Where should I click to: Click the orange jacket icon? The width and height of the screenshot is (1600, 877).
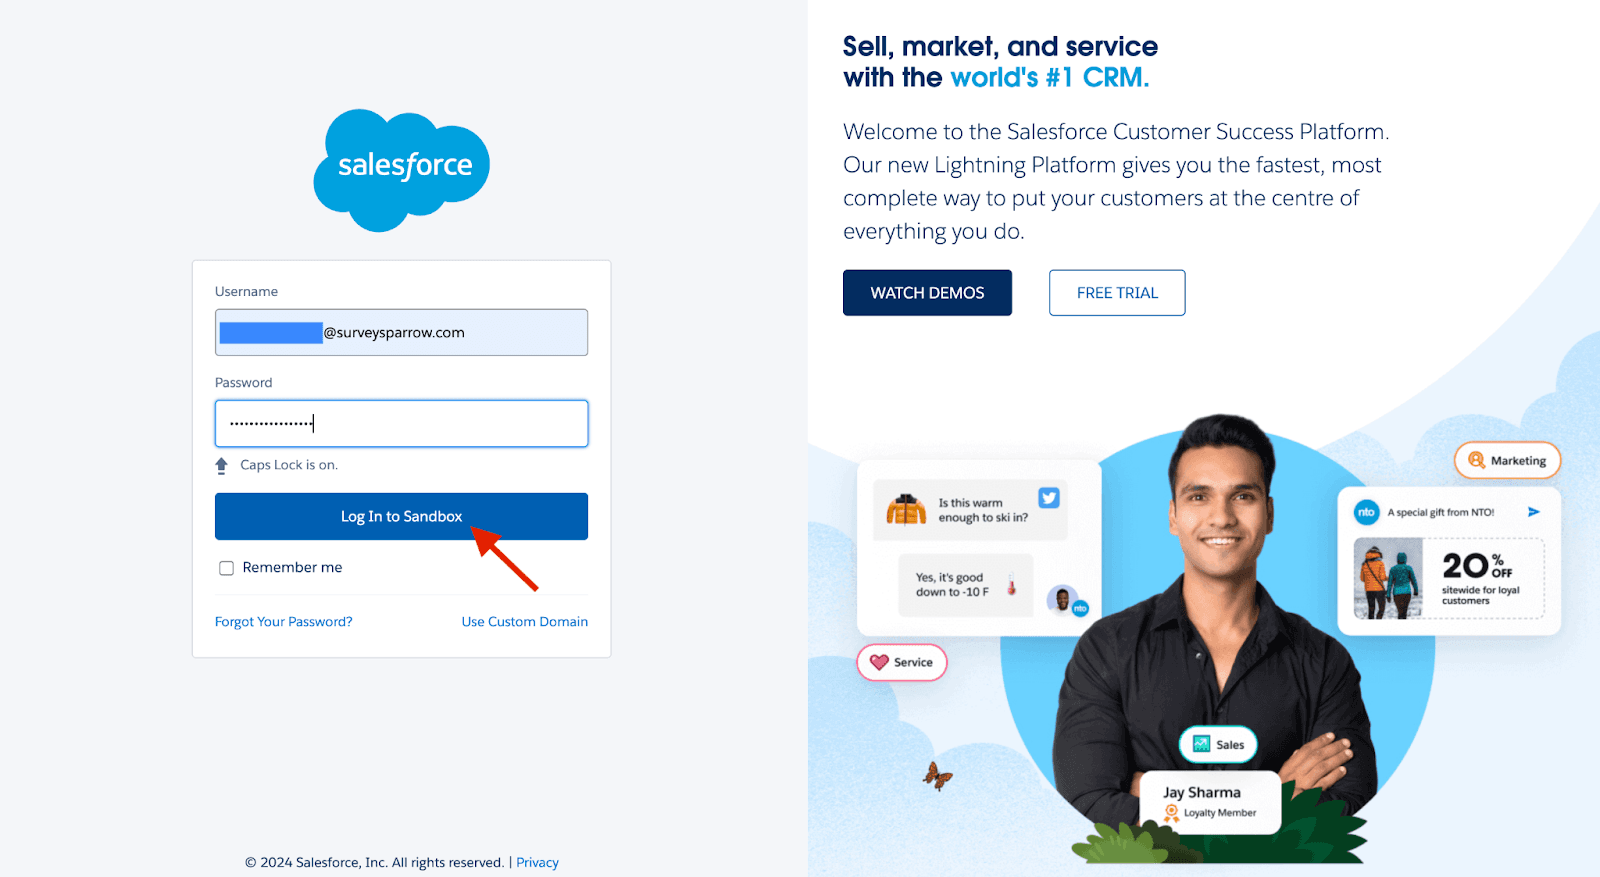[906, 509]
